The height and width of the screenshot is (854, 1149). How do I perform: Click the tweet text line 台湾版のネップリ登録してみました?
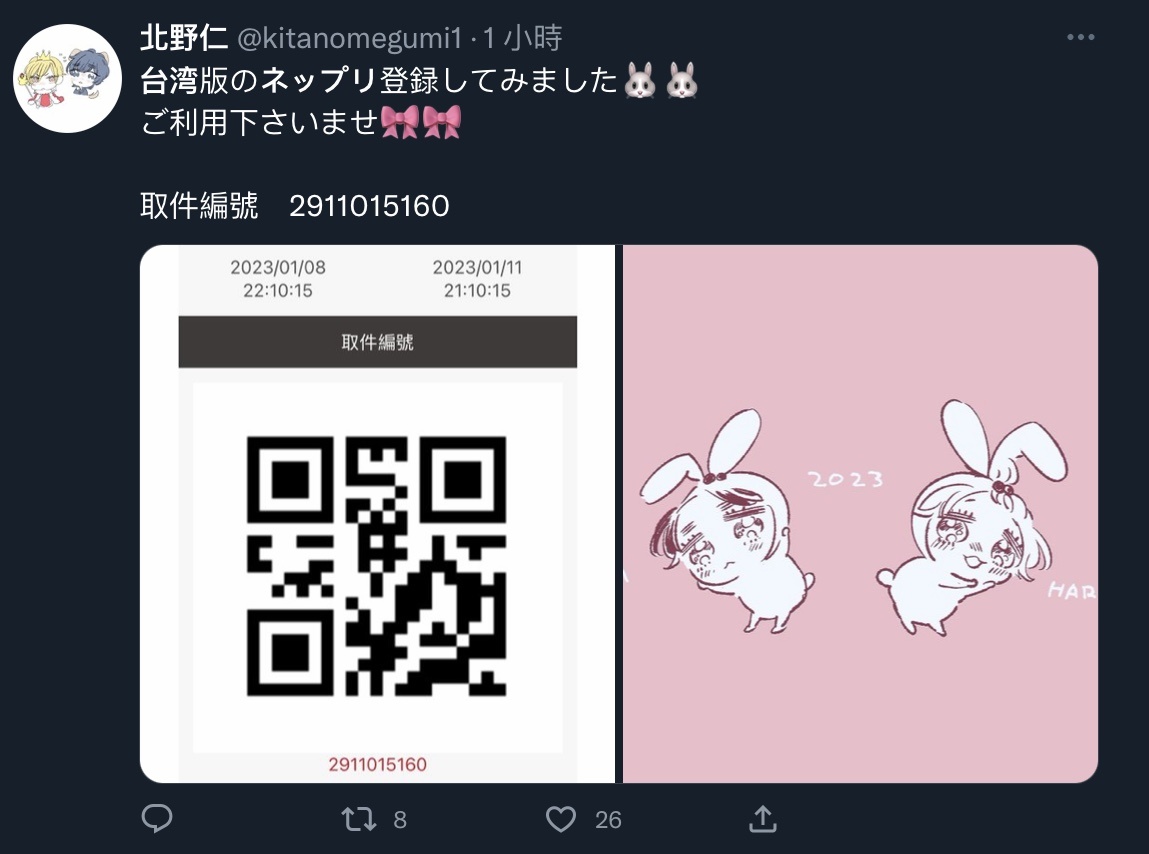[379, 80]
